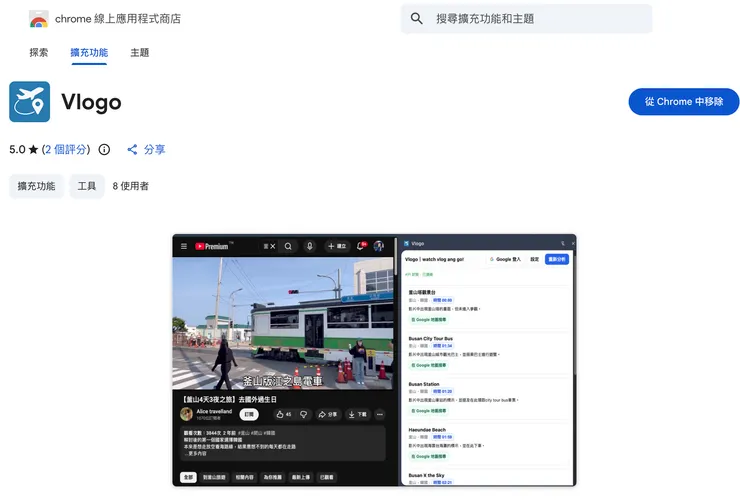Click the 分享 share link
Screen dimensions: 740x502
pos(146,150)
